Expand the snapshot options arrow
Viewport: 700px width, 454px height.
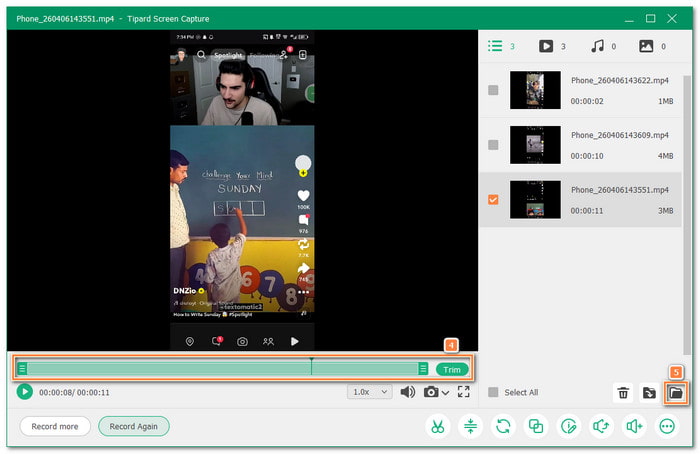445,393
